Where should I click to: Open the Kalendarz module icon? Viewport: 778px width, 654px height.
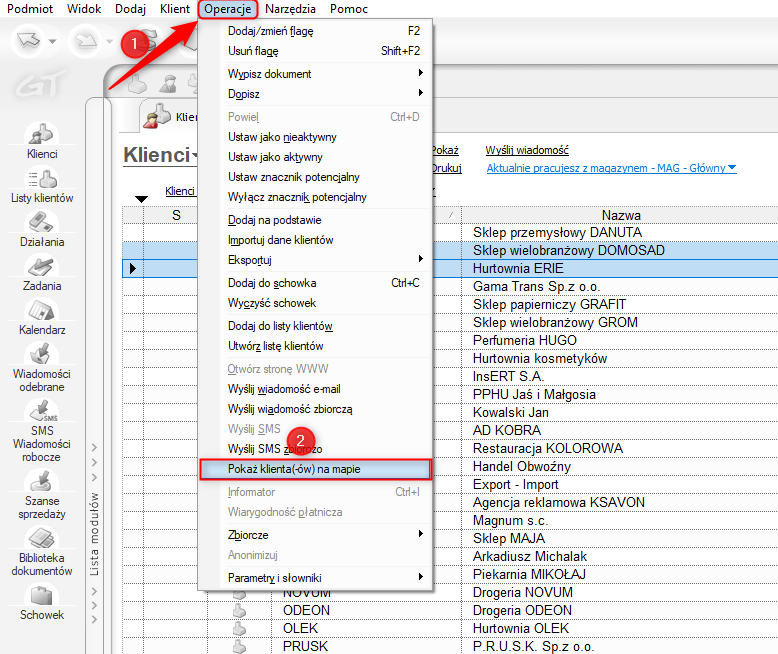pos(42,317)
